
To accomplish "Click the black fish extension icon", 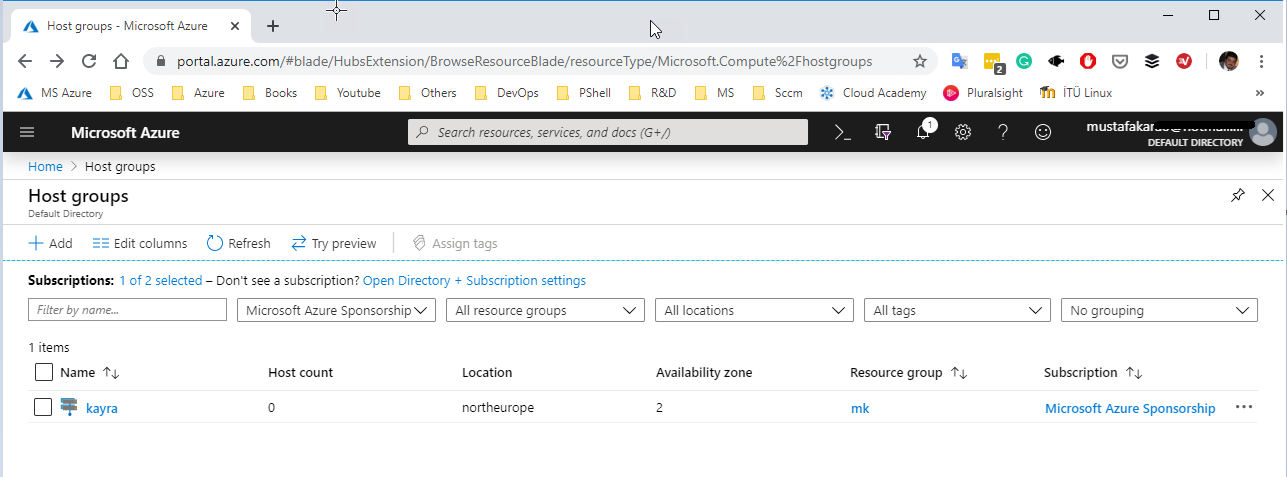I will click(x=1056, y=61).
